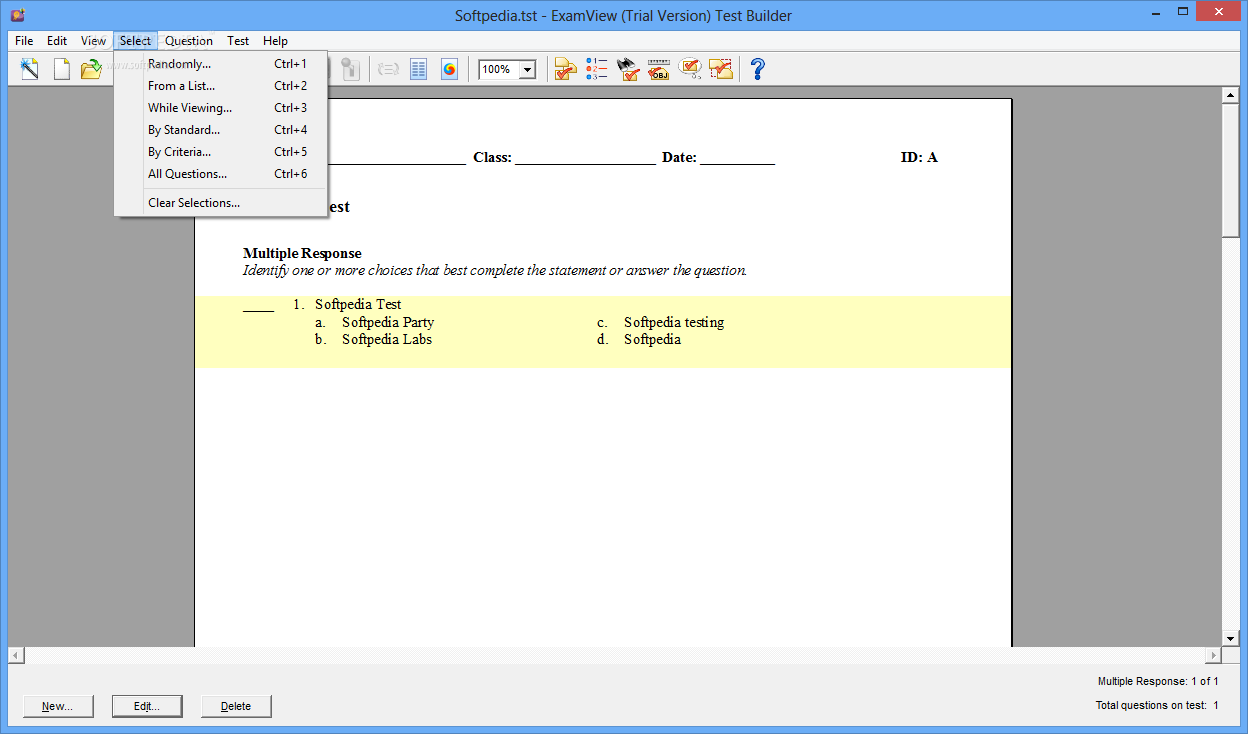This screenshot has width=1248, height=734.
Task: Choose Randomly... from the Select menu
Action: (221, 64)
